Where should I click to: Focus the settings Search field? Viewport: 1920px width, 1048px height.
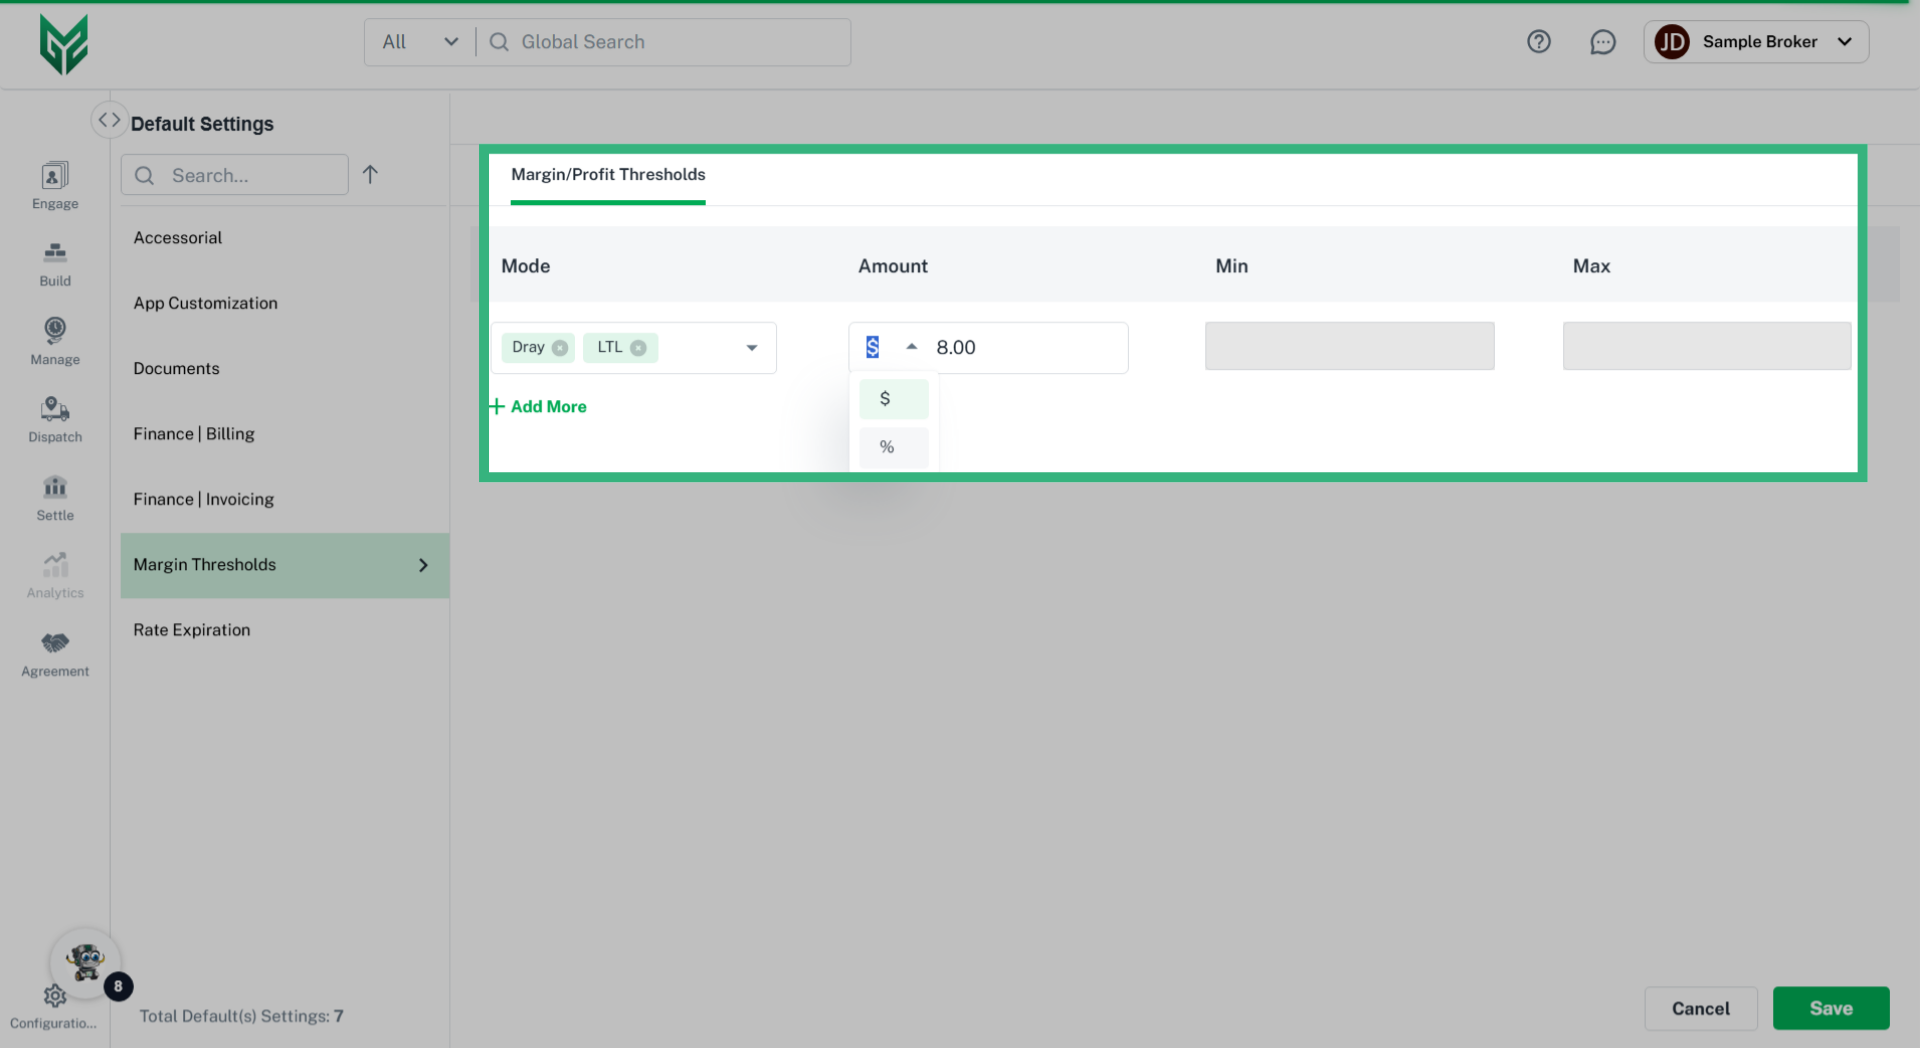235,175
